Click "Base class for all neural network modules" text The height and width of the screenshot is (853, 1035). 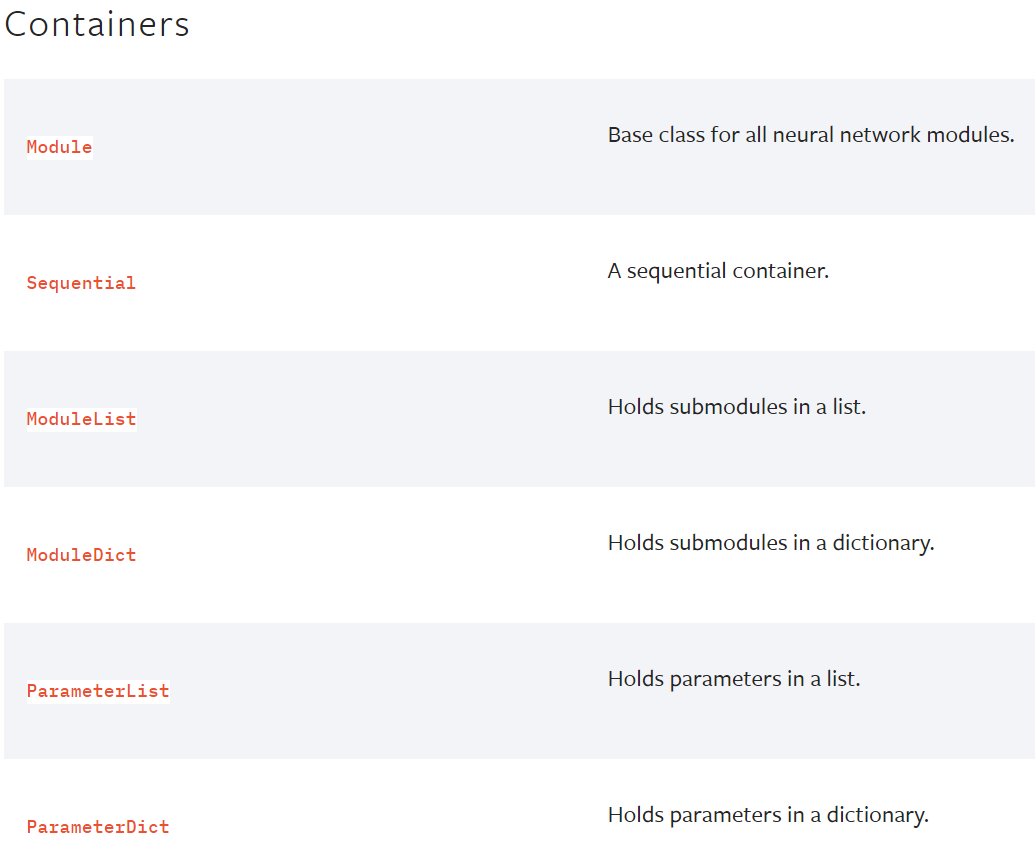(x=810, y=135)
